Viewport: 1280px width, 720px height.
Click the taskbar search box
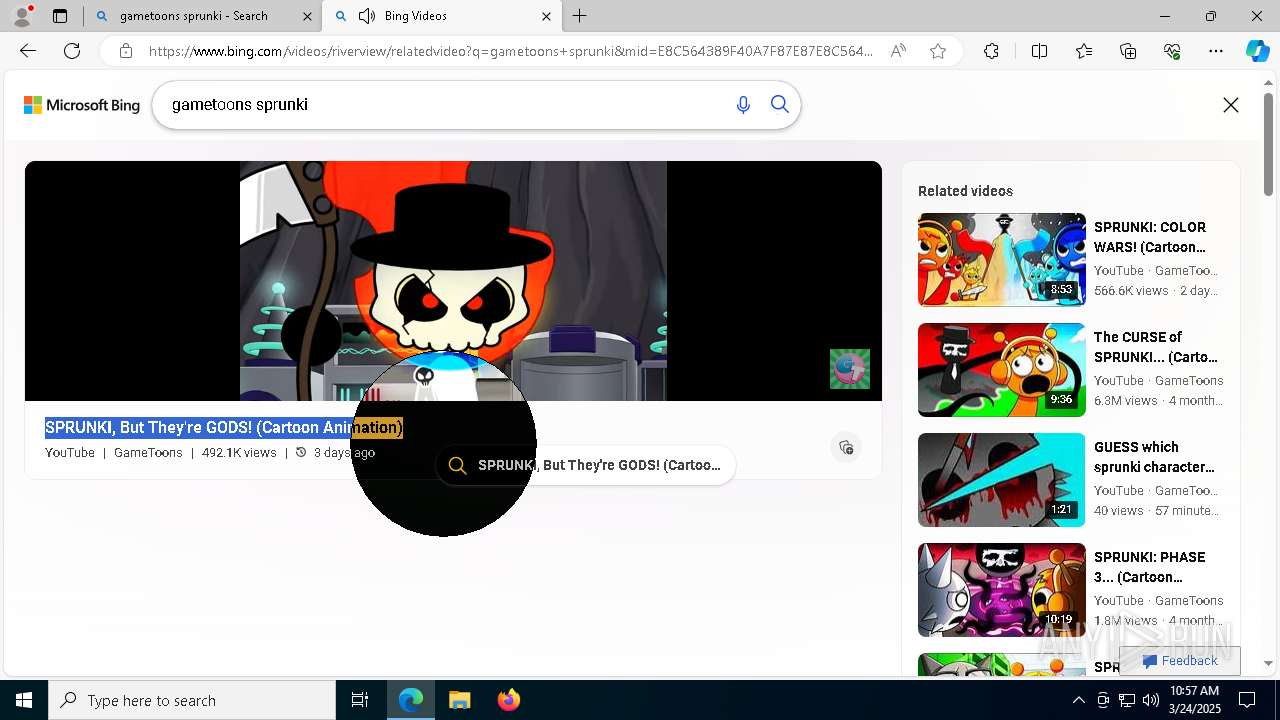pyautogui.click(x=192, y=700)
